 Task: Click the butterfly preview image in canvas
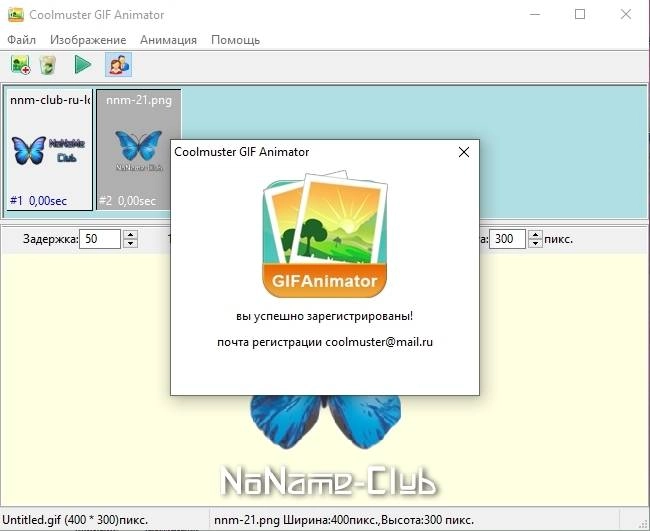tap(325, 422)
